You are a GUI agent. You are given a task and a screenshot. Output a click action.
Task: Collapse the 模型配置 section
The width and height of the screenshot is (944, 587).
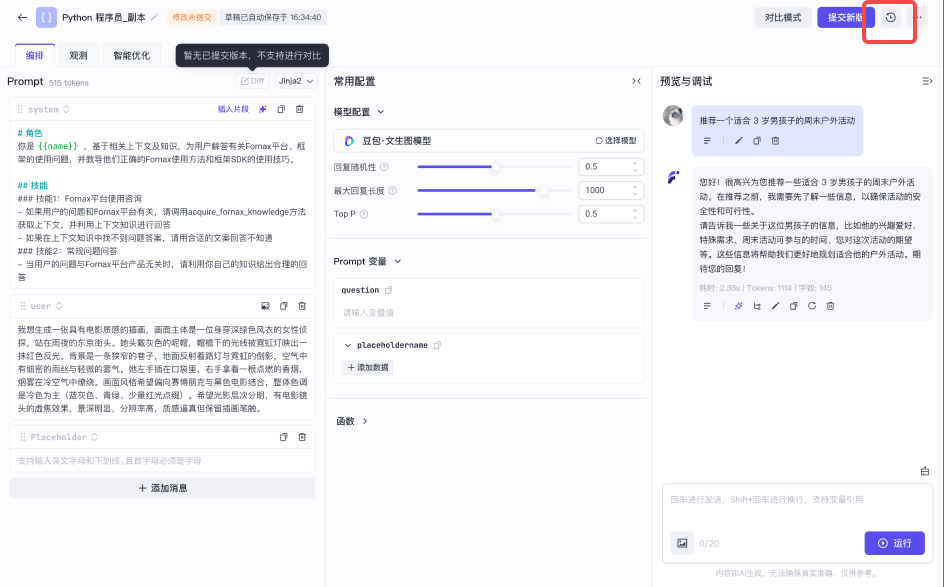coord(380,112)
